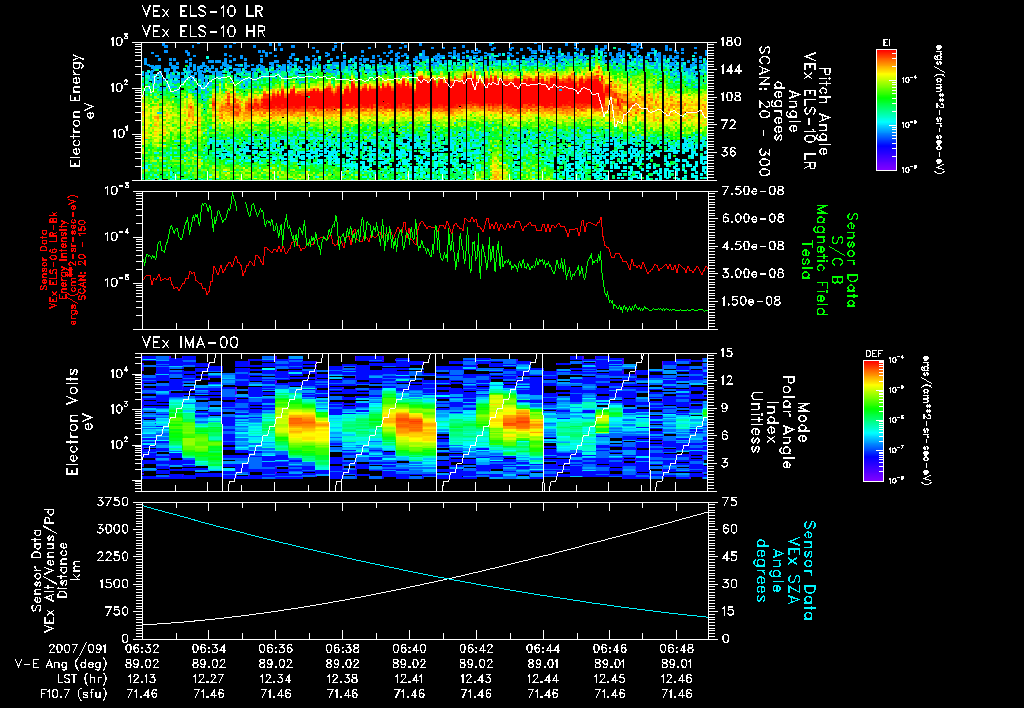
Task: Click the time tick "06:46"
Action: (610, 649)
